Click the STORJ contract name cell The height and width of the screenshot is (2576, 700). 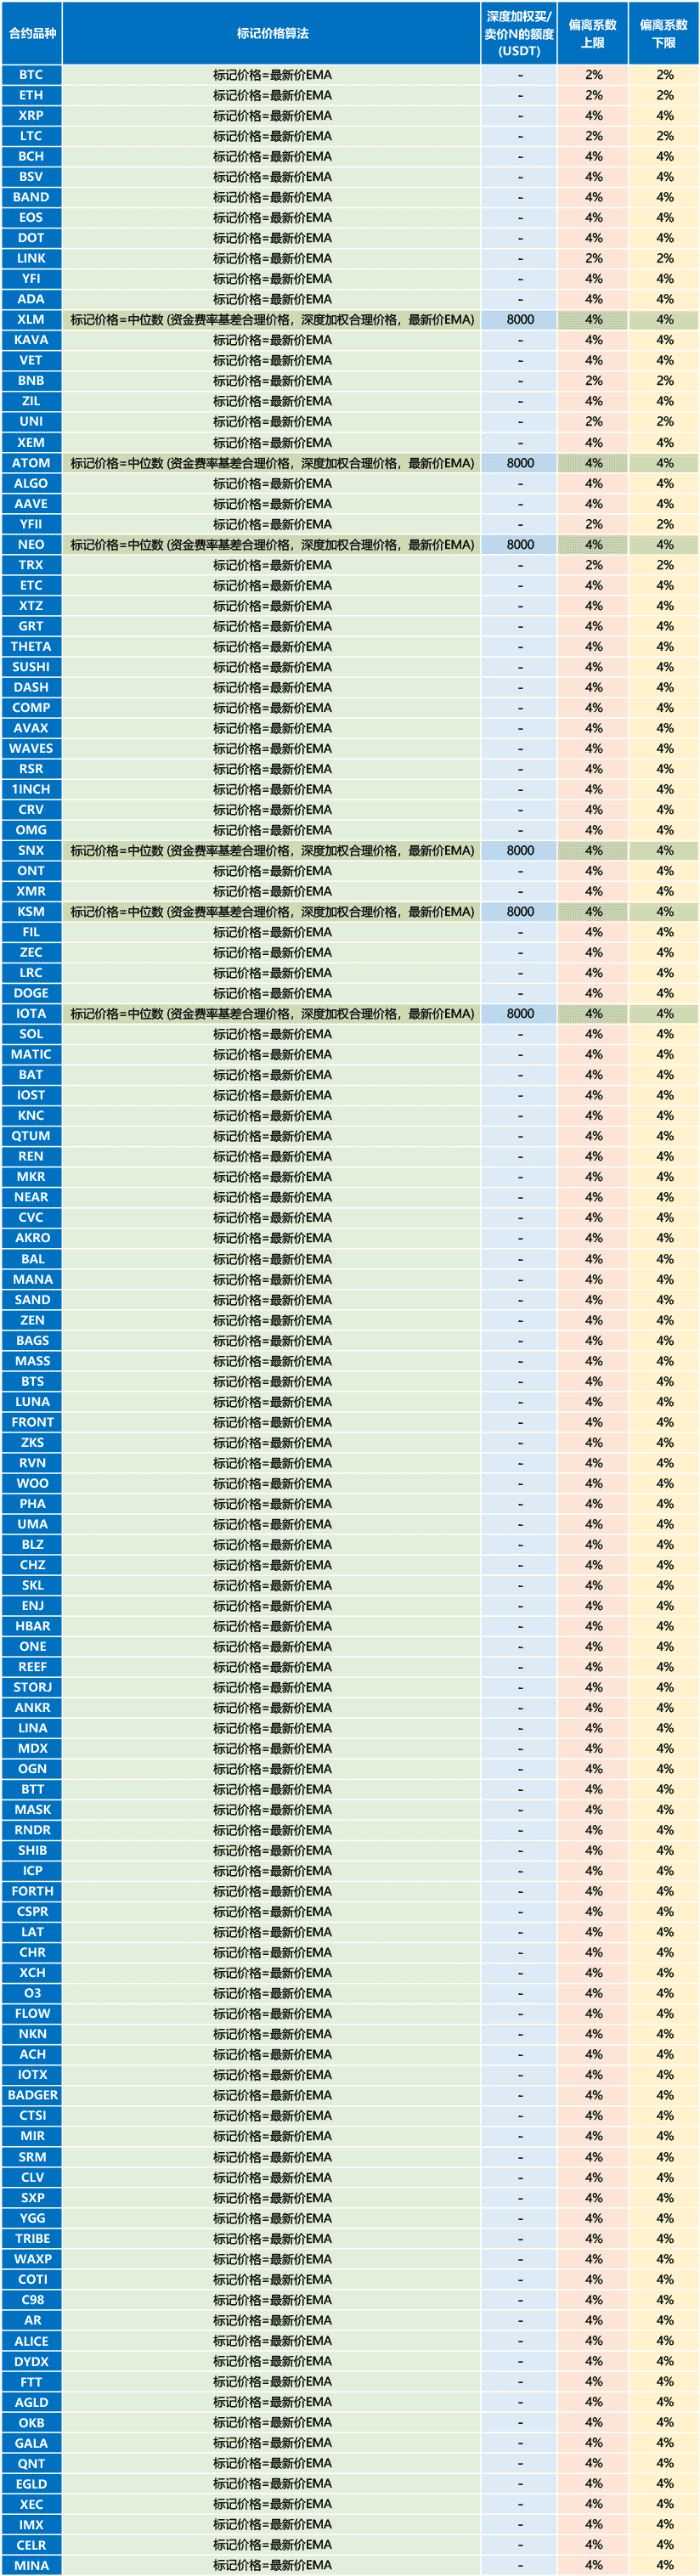pyautogui.click(x=31, y=1688)
